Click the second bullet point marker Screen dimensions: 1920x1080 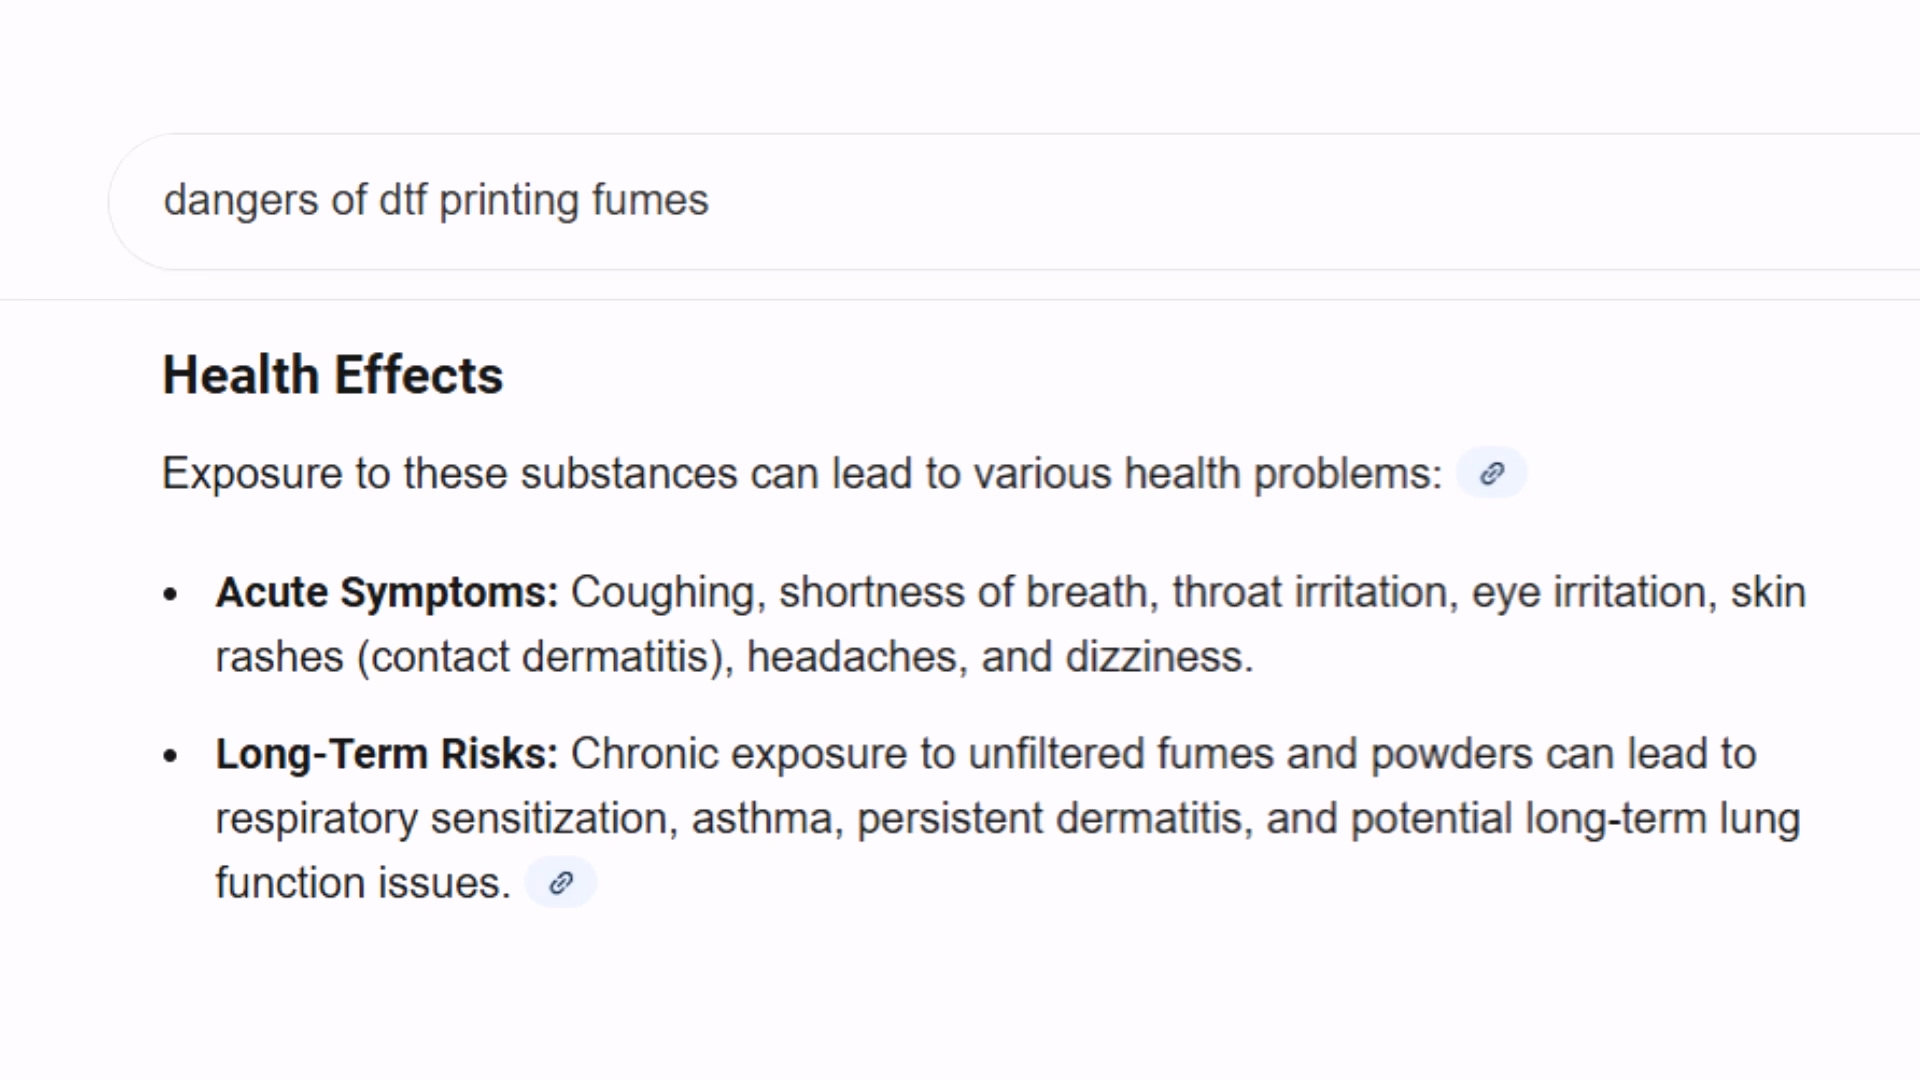click(x=172, y=754)
